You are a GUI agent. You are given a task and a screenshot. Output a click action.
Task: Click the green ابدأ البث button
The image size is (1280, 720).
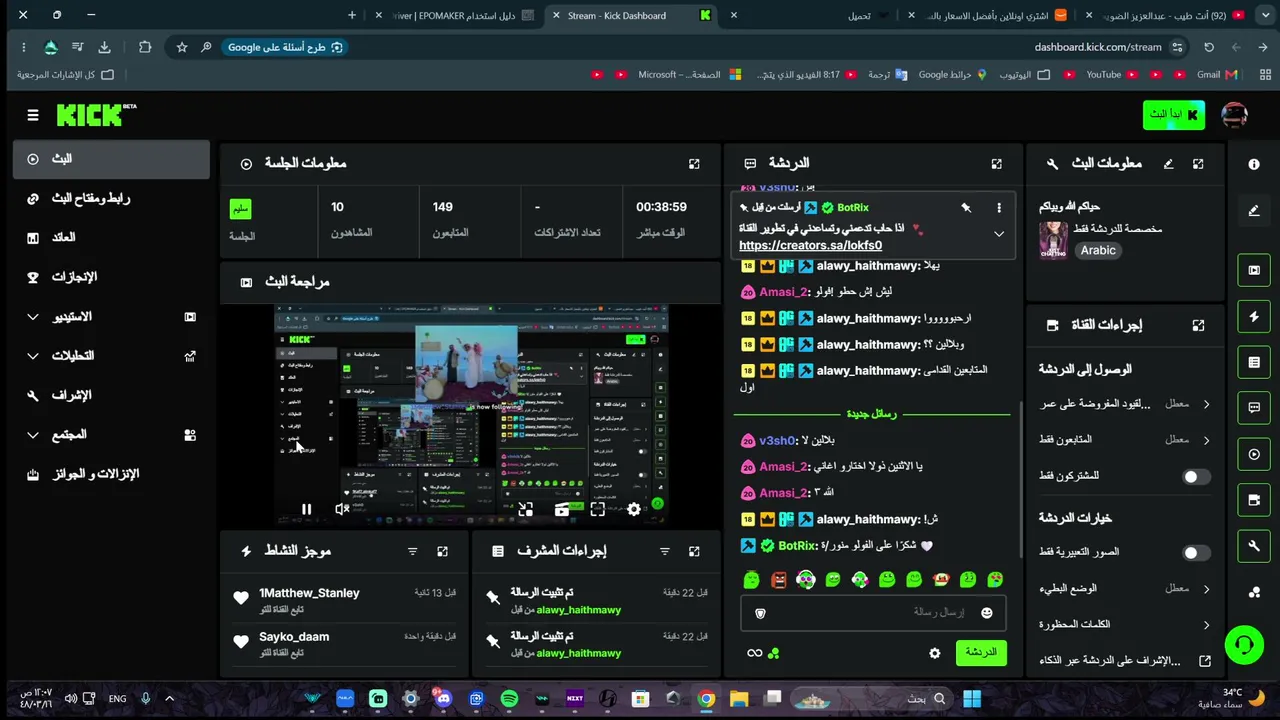[1174, 115]
